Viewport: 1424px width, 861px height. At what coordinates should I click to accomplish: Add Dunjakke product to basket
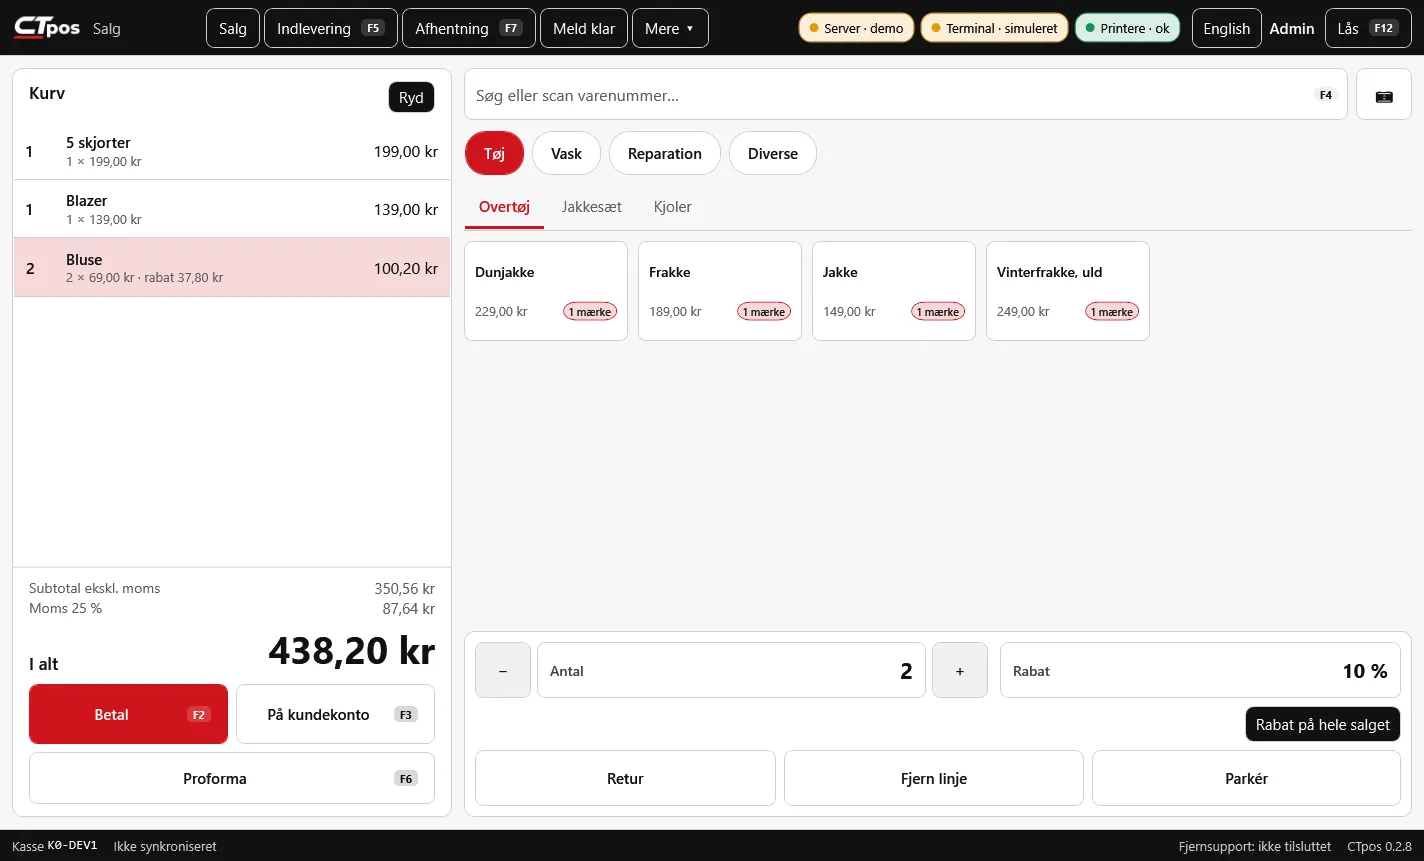point(546,291)
